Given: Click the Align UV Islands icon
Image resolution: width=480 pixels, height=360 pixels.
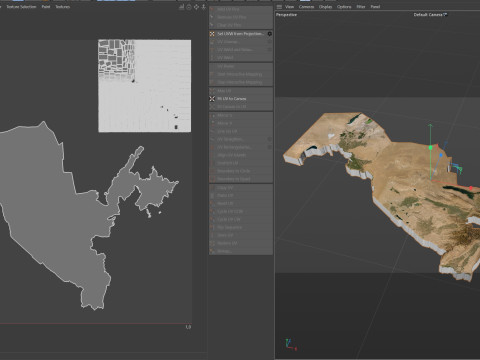Looking at the screenshot, I should tap(212, 155).
